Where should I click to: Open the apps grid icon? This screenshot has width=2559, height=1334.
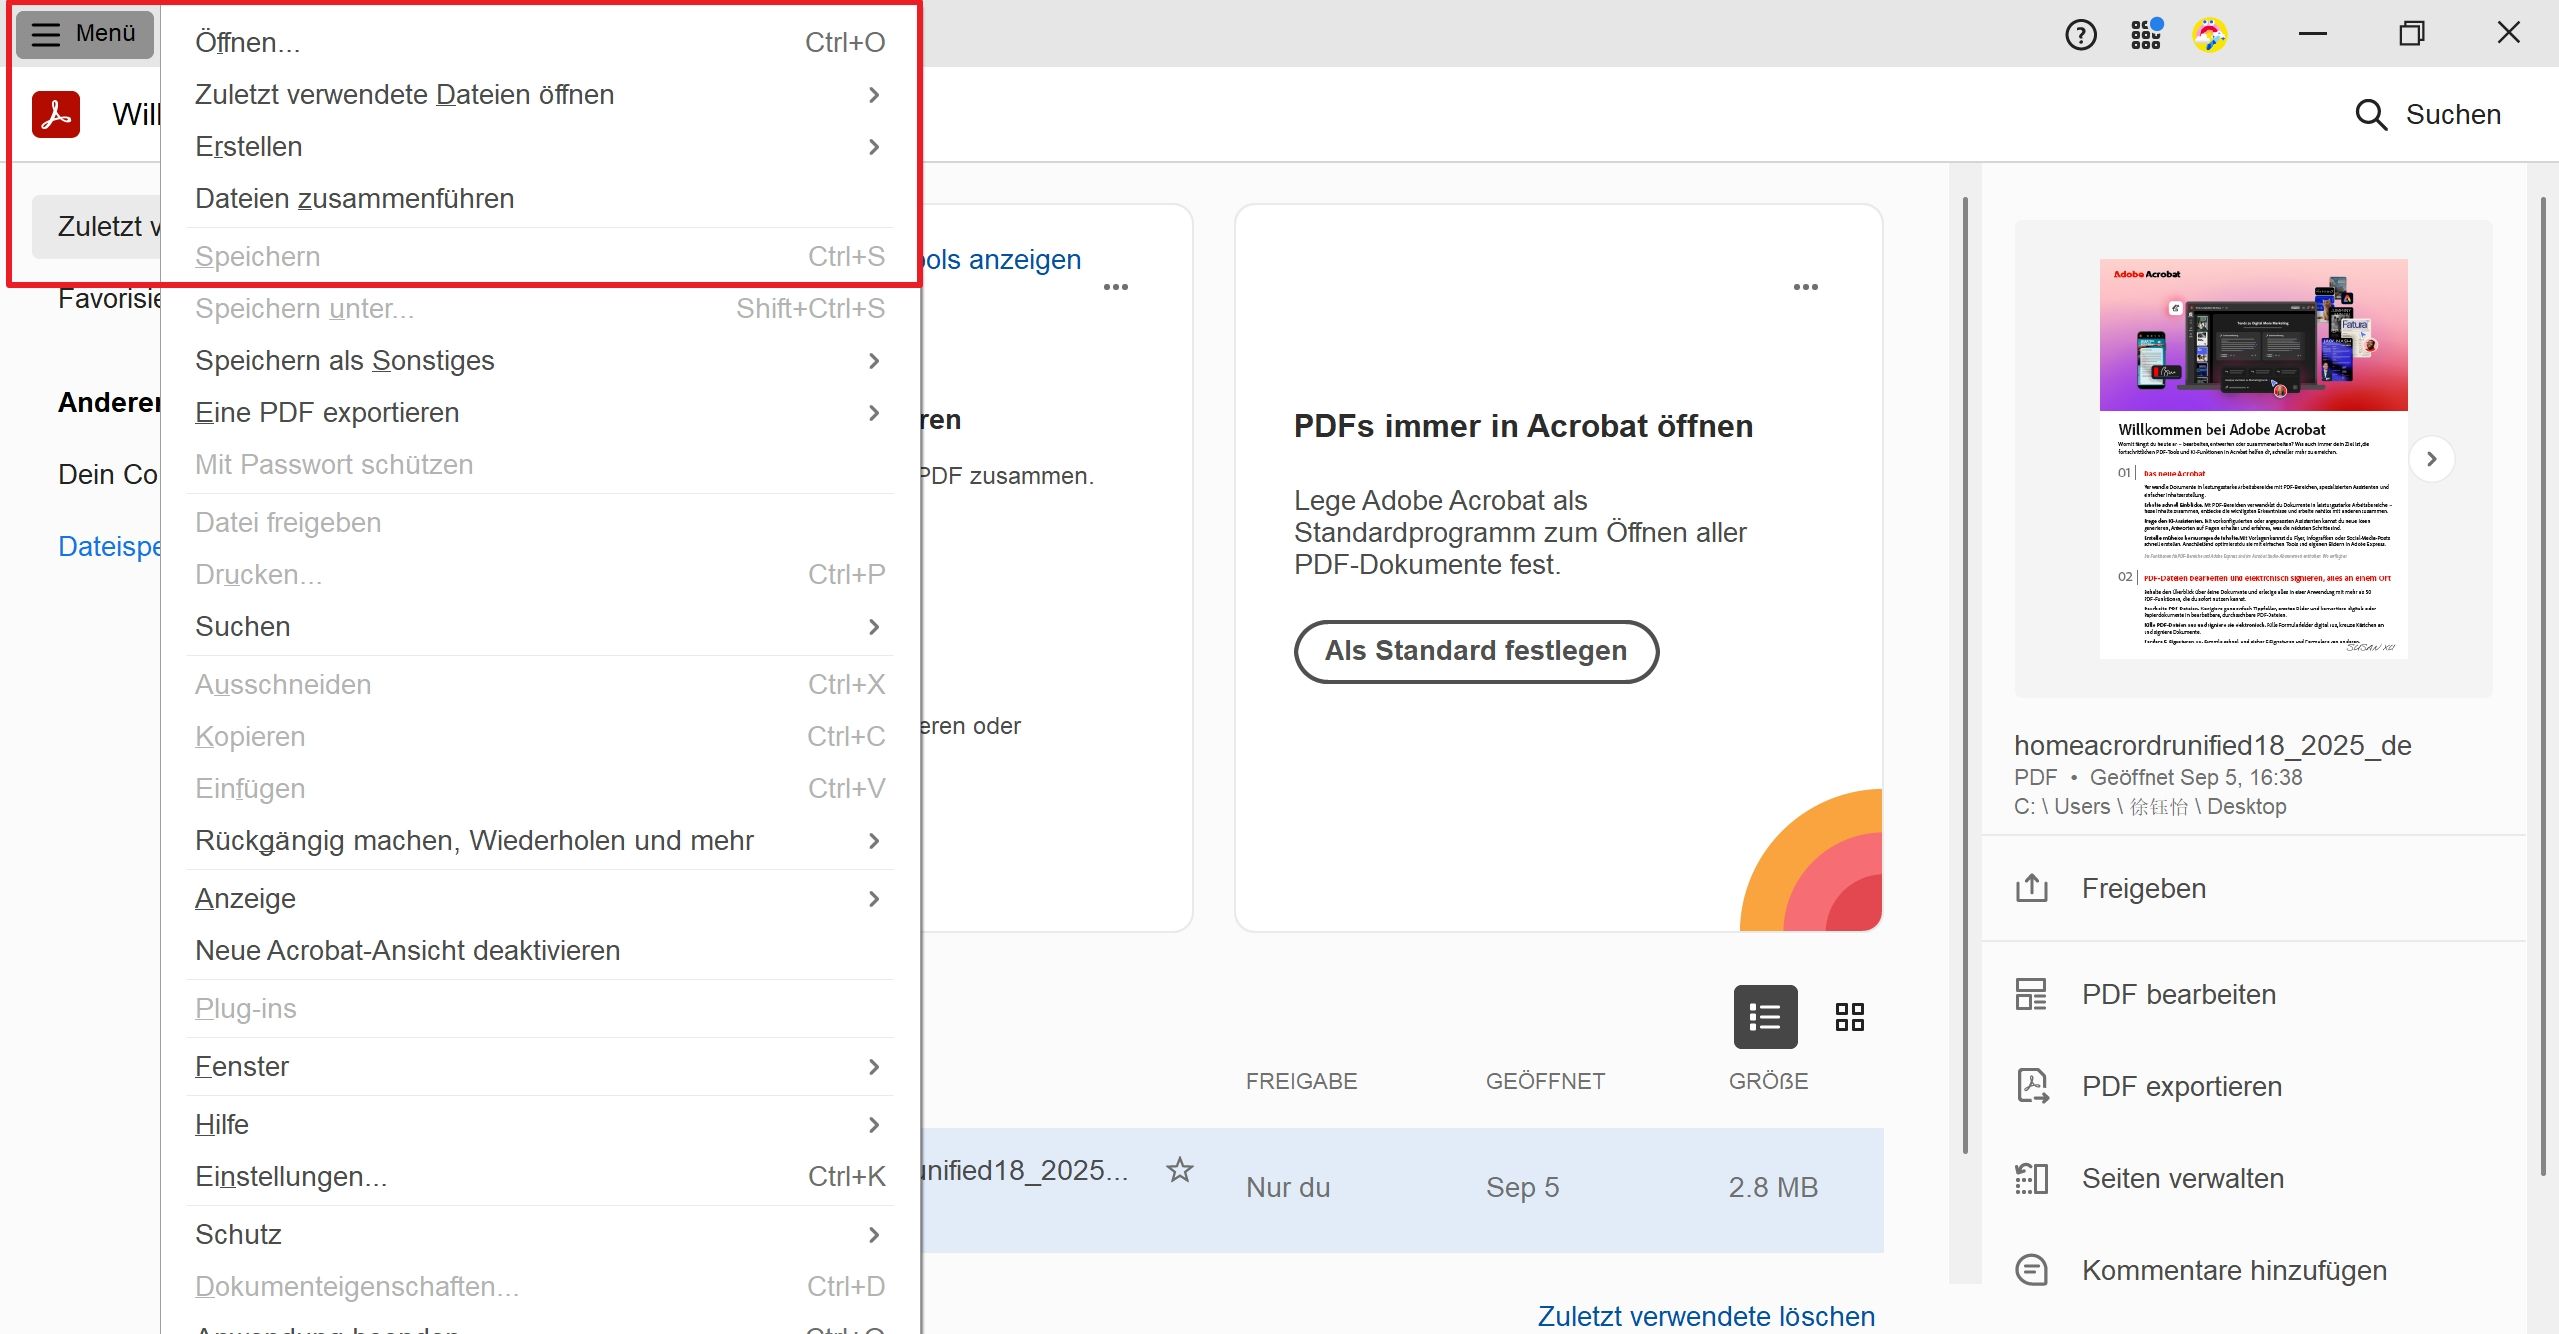(x=2146, y=35)
